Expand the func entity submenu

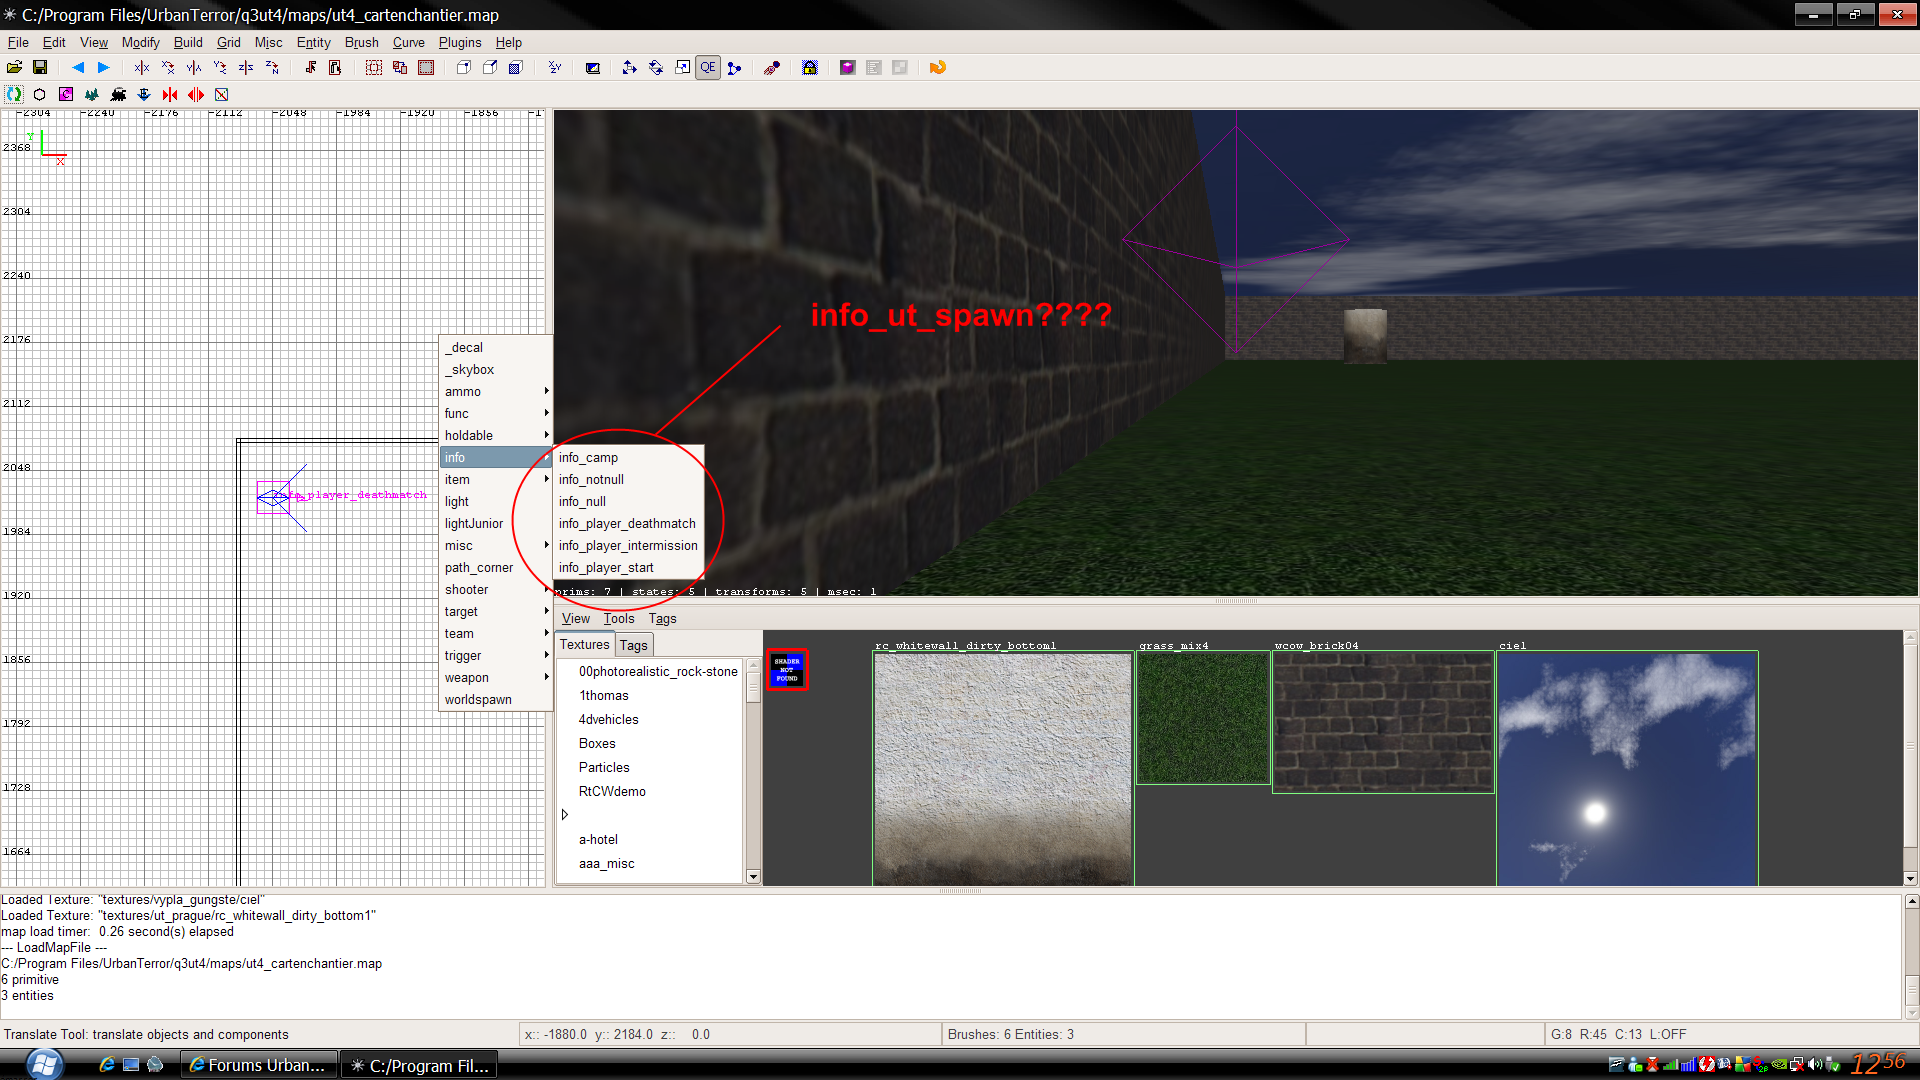[496, 413]
